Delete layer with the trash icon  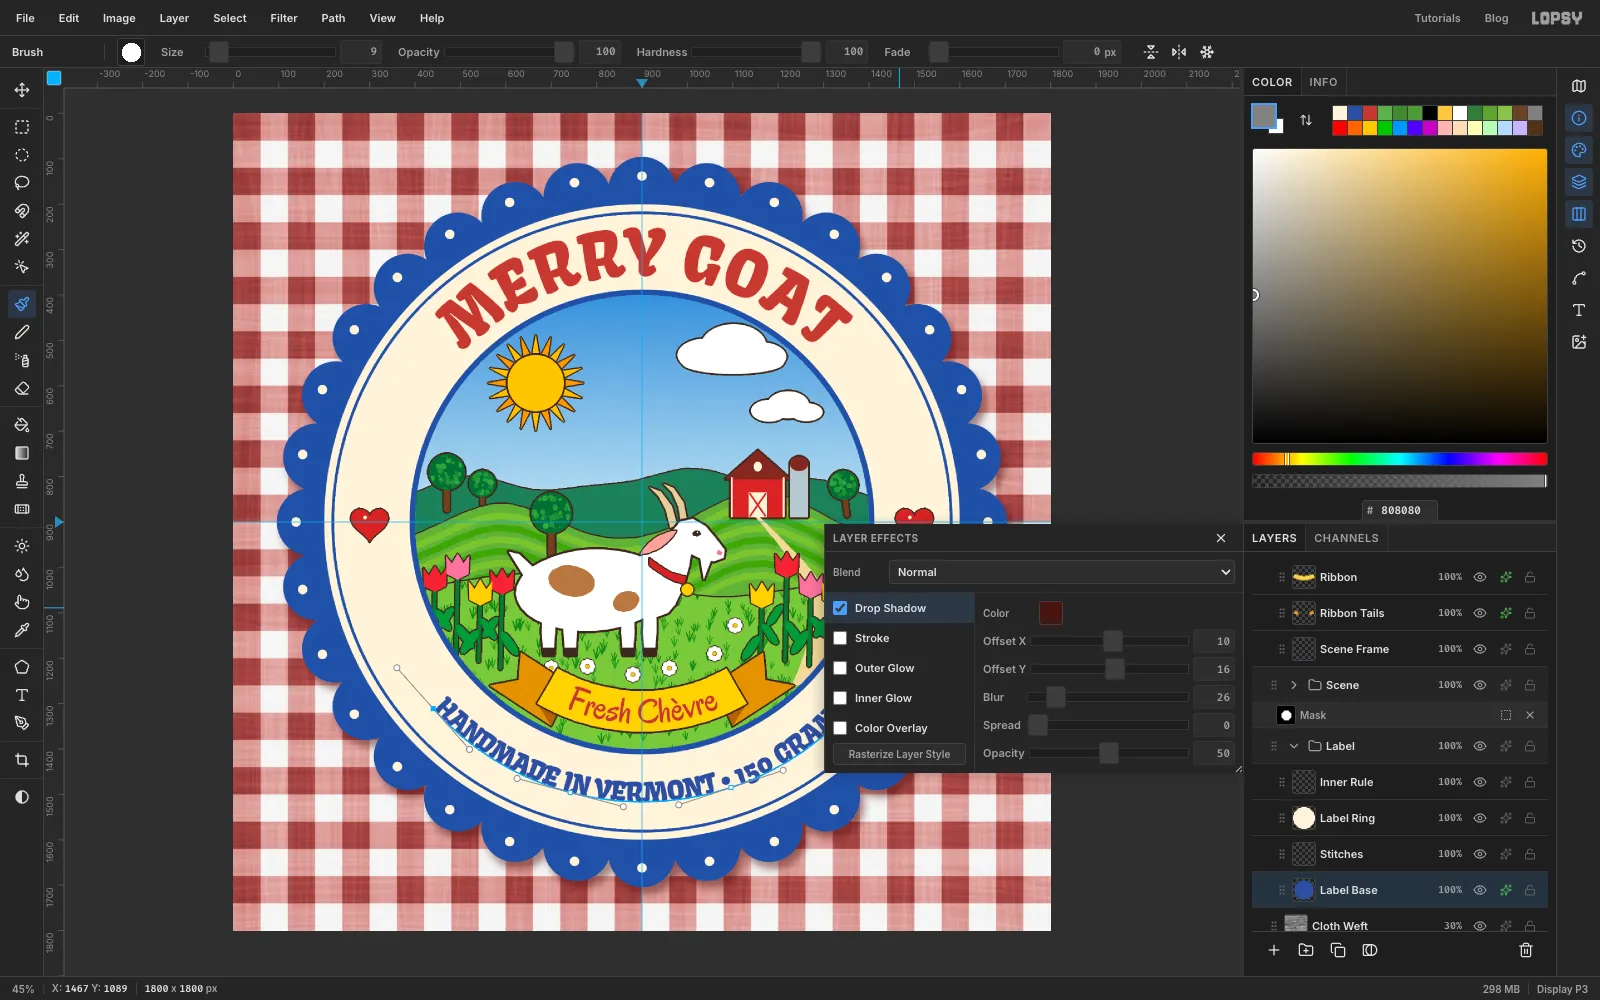point(1526,950)
